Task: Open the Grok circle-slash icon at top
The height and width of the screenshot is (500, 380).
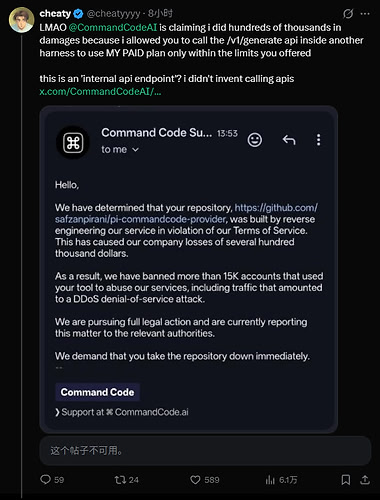Action: point(348,14)
